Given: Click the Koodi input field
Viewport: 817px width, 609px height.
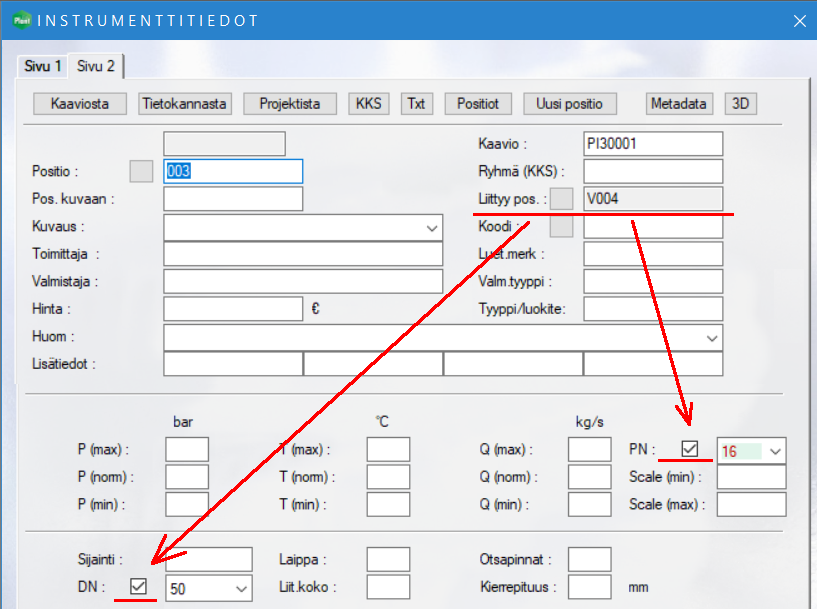Looking at the screenshot, I should pos(653,228).
